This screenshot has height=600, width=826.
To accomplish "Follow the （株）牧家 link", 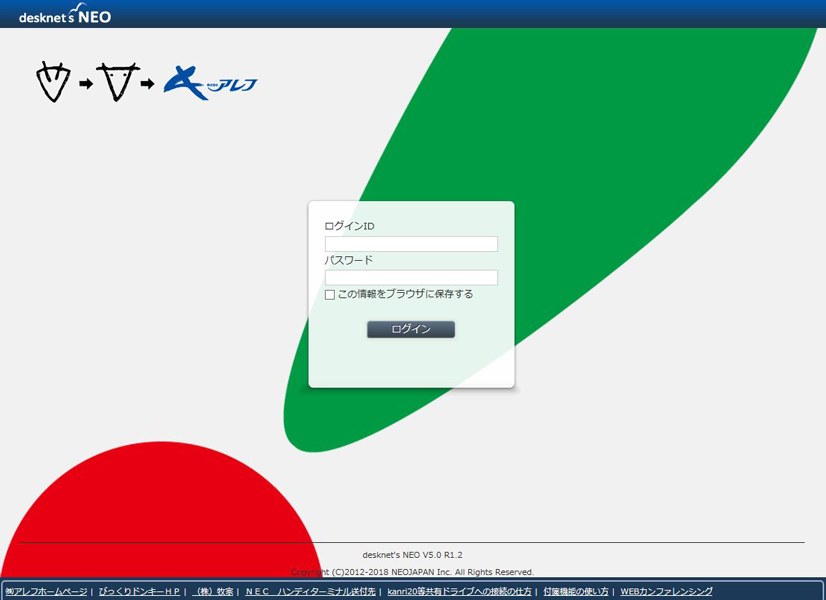I will [x=213, y=592].
